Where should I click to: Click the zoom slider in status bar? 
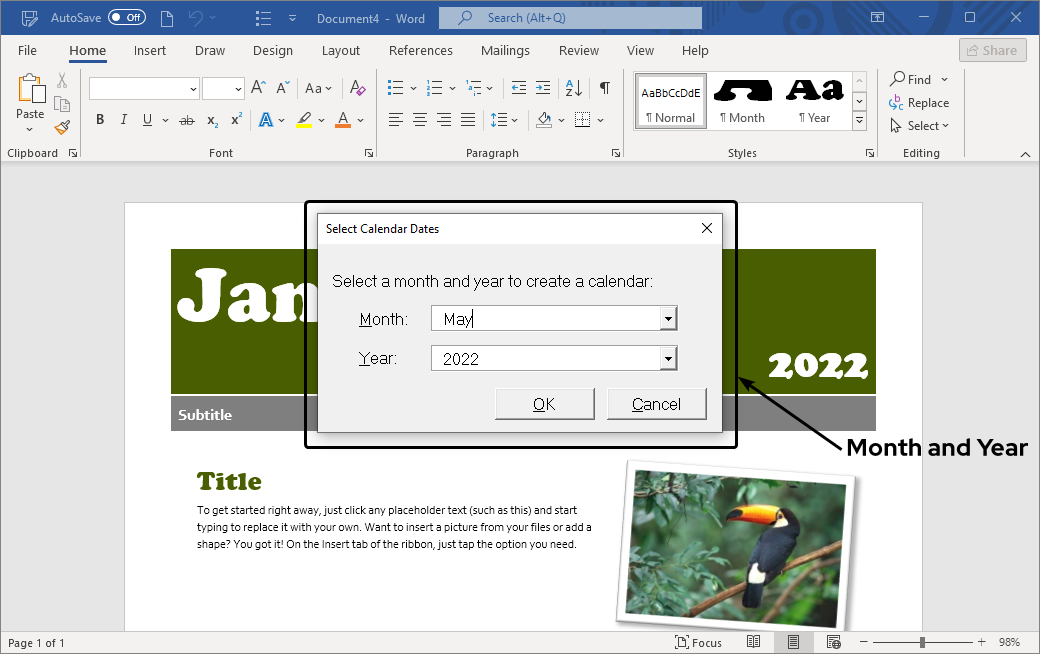922,642
